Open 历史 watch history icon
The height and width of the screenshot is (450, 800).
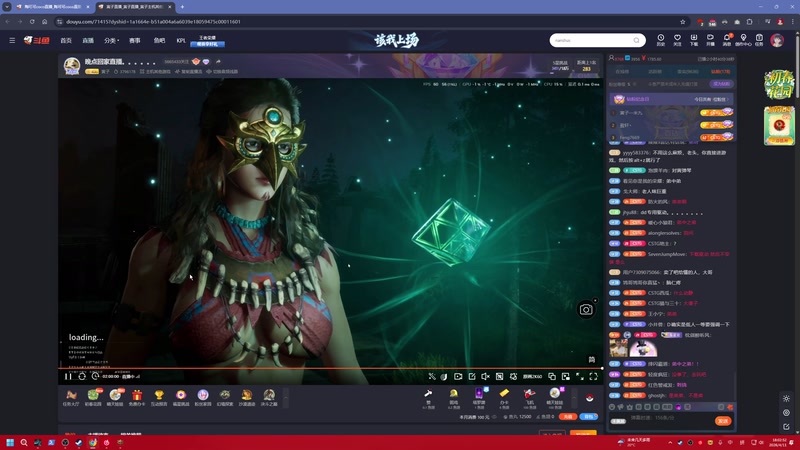point(661,40)
